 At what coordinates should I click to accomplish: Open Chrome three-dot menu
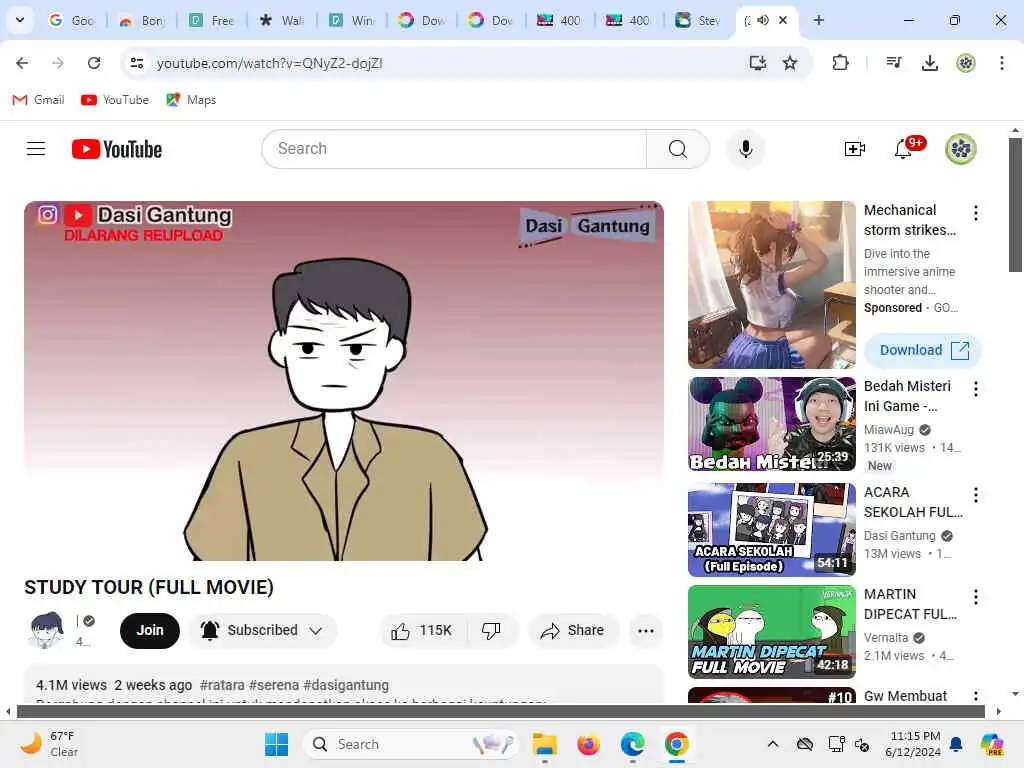pos(1002,63)
